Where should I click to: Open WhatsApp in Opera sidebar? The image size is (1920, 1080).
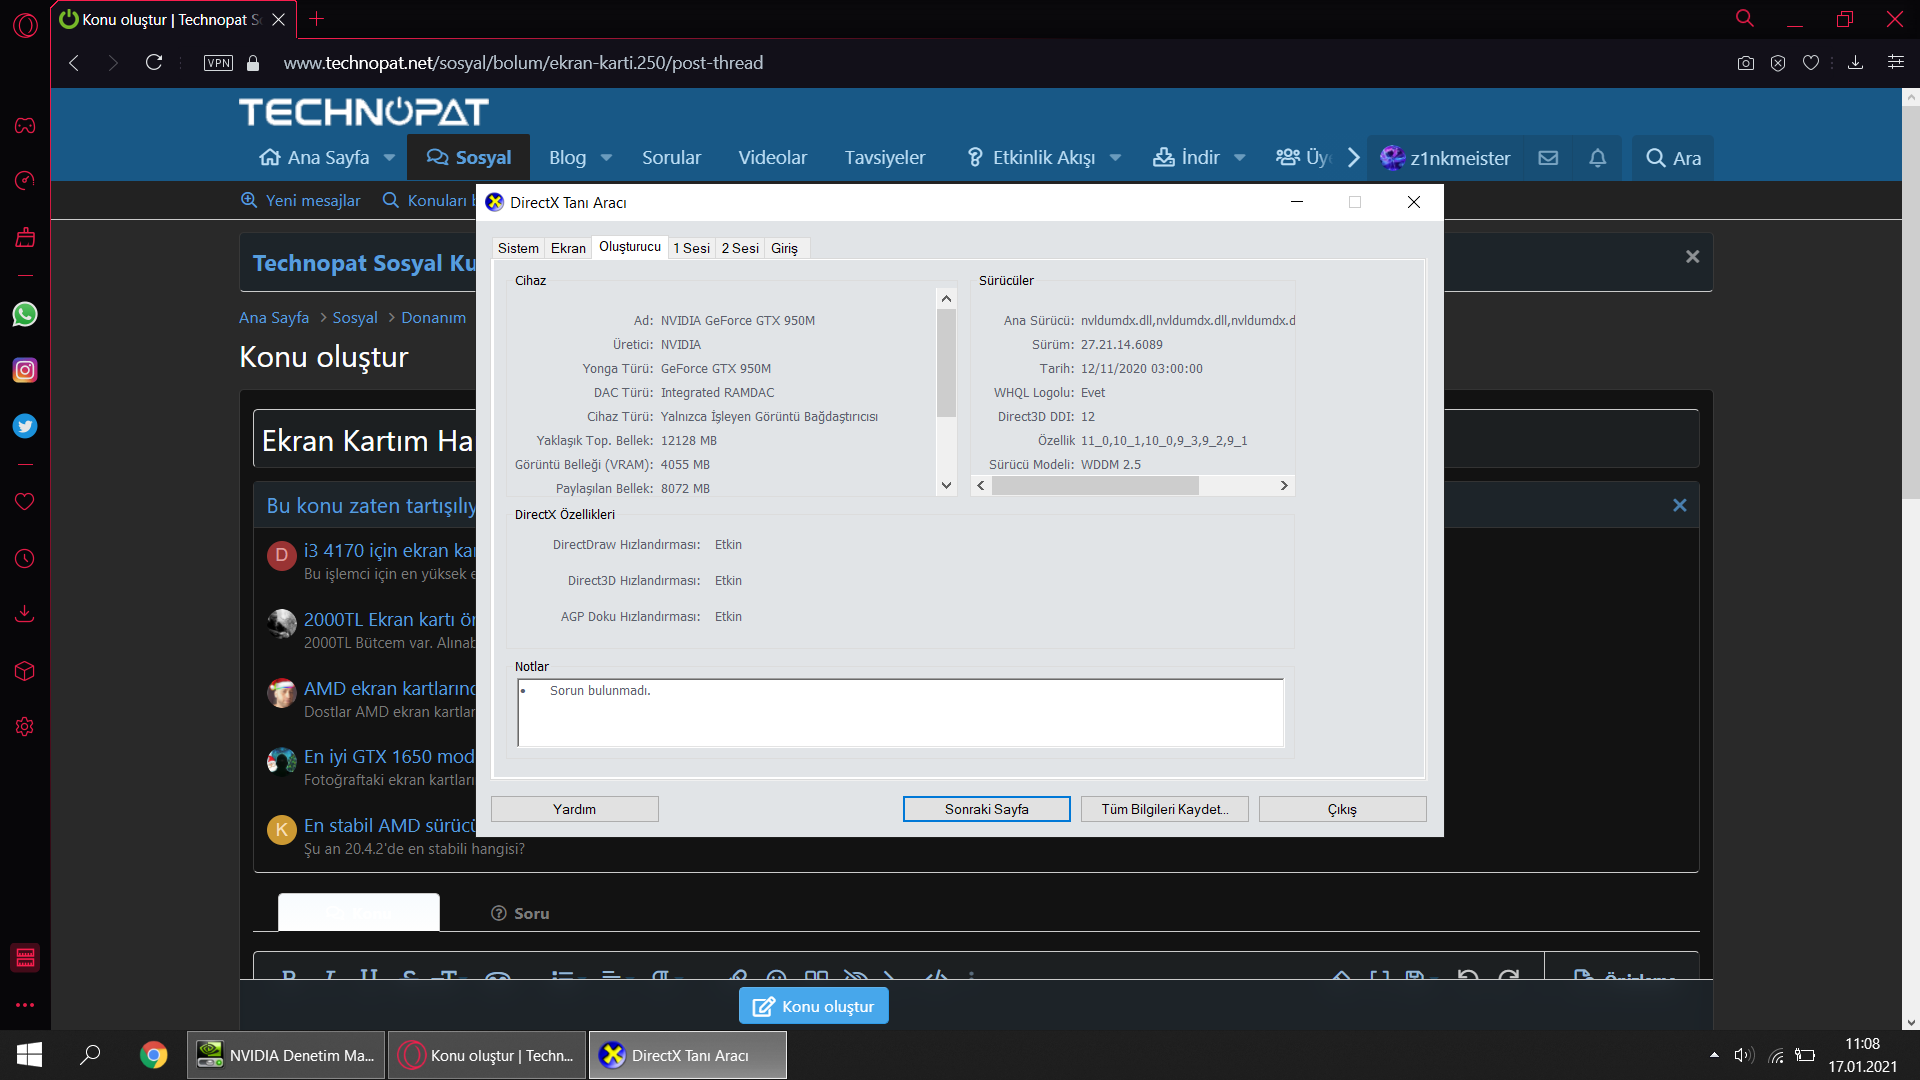[x=25, y=315]
